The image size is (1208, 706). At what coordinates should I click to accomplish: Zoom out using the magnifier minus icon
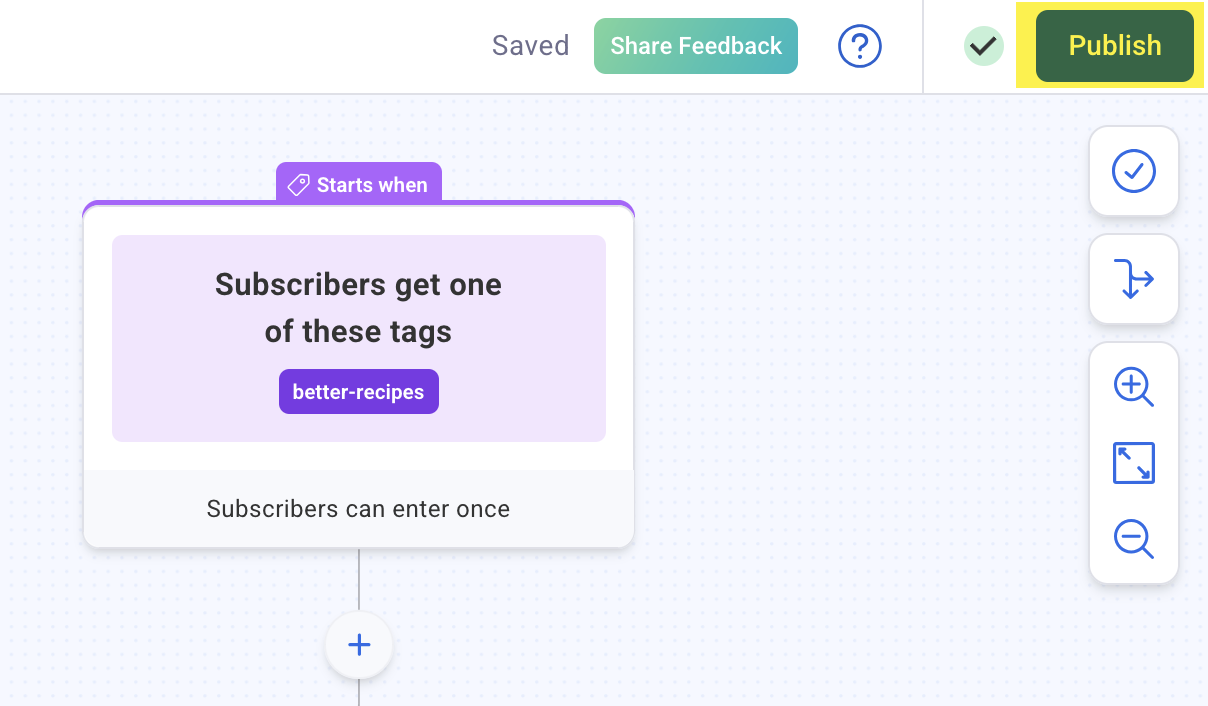[1133, 539]
